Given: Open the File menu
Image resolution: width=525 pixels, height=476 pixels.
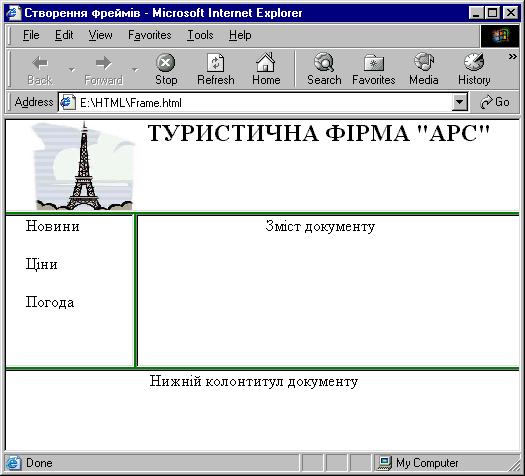Looking at the screenshot, I should 31,35.
